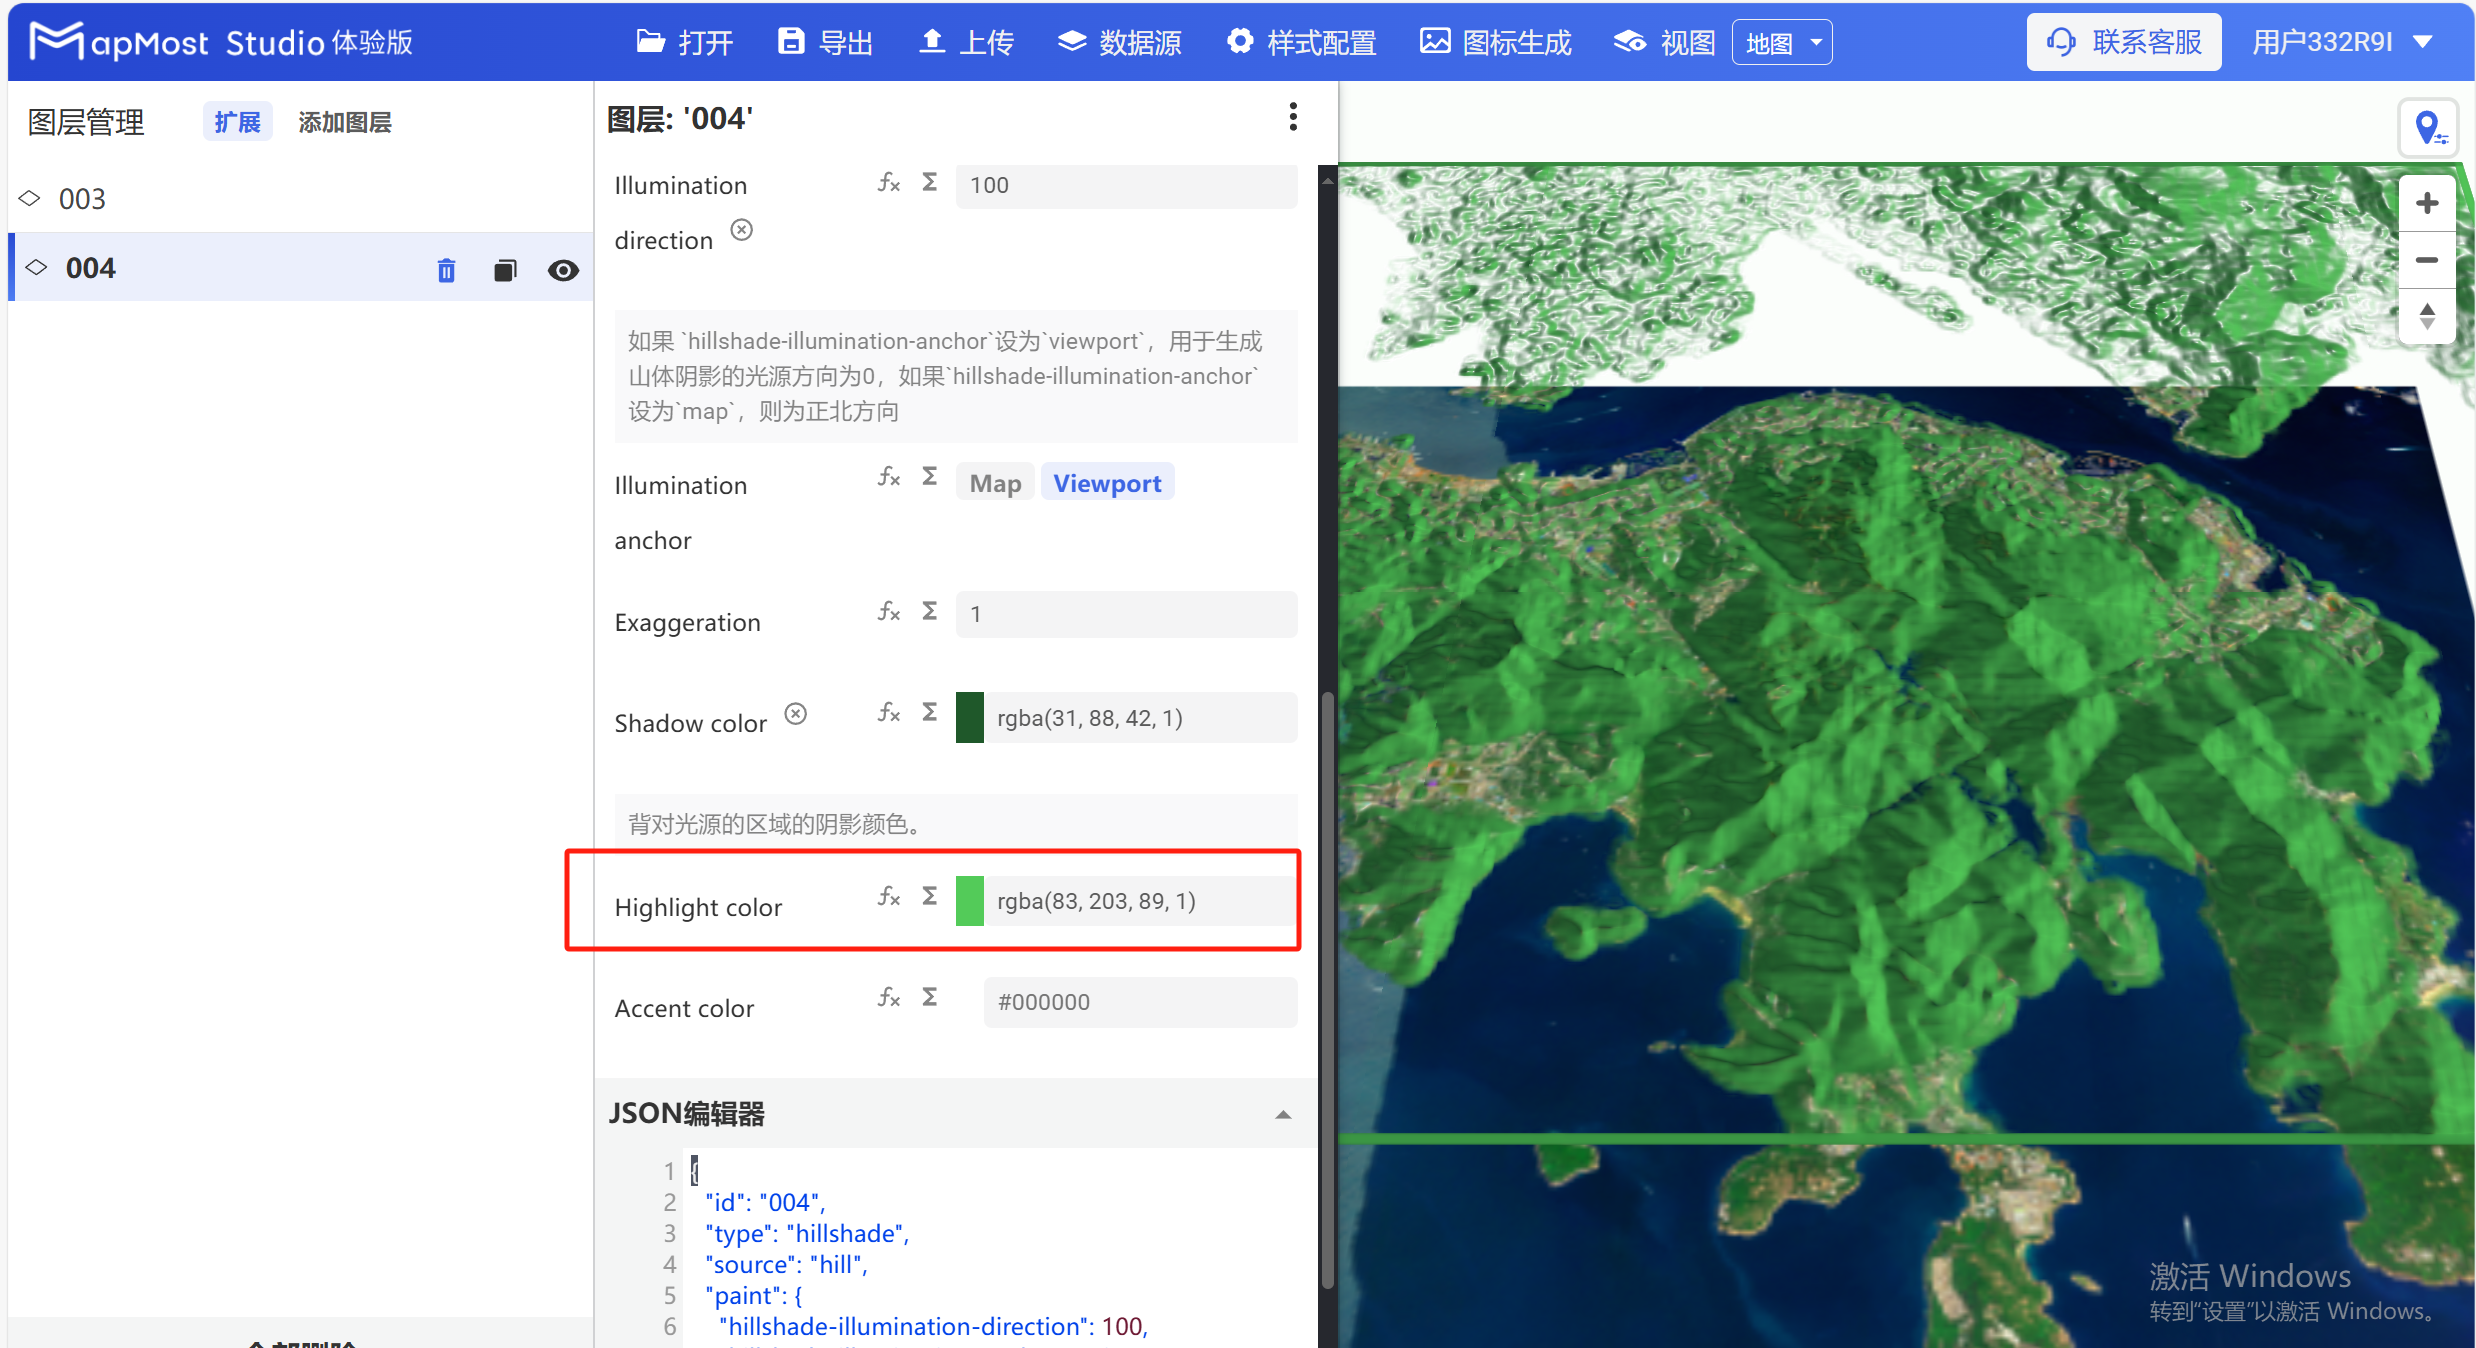Click the 添加图层 button
This screenshot has width=2476, height=1348.
(345, 122)
